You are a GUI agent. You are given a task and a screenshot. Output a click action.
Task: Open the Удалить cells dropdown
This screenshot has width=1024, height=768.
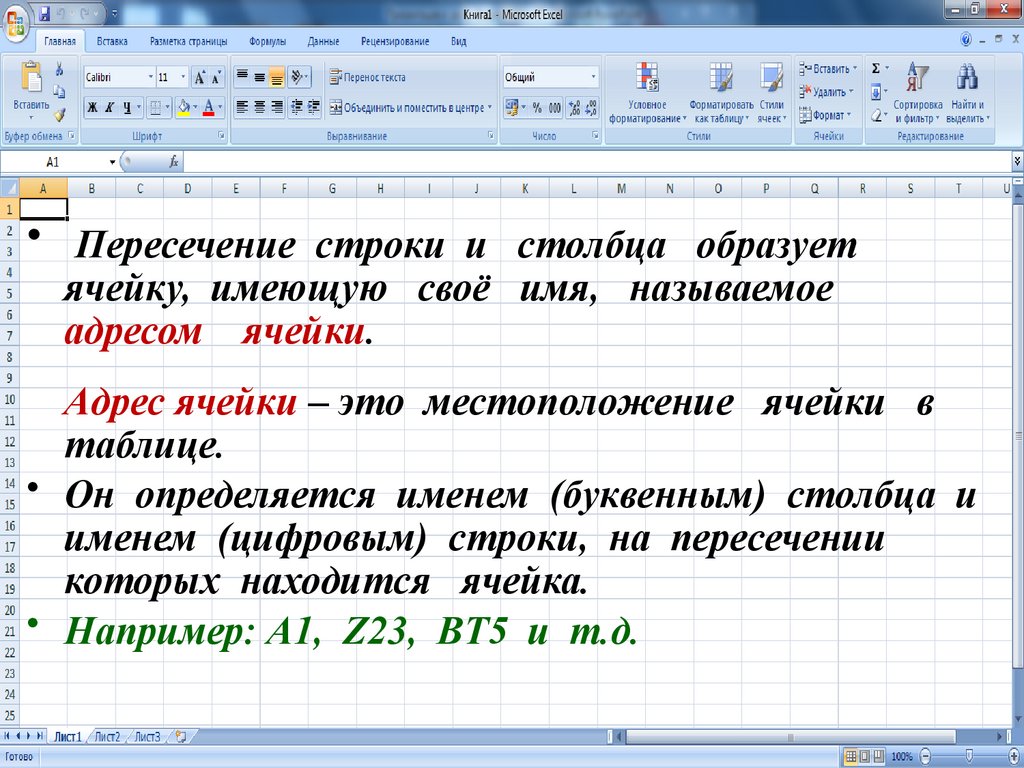click(826, 92)
